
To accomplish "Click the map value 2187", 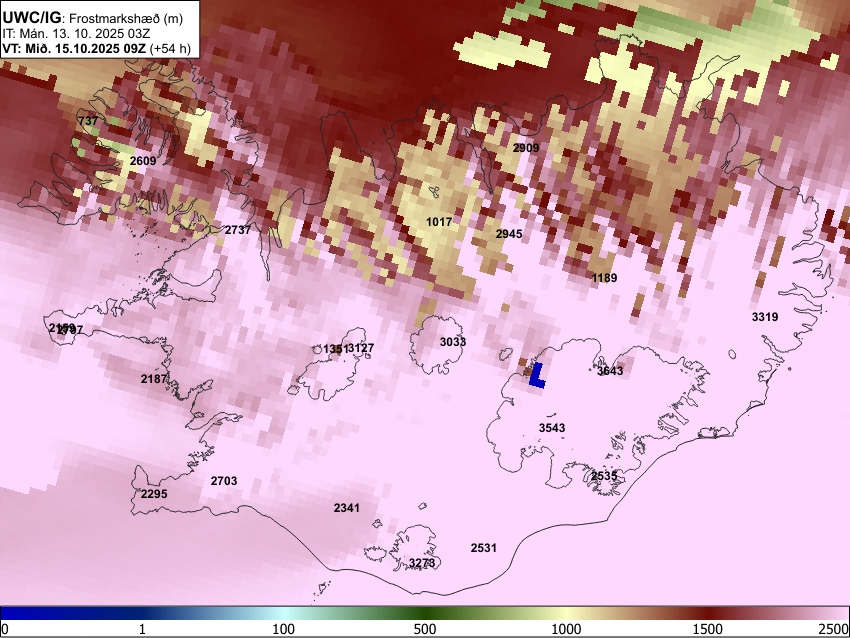I will [x=154, y=379].
